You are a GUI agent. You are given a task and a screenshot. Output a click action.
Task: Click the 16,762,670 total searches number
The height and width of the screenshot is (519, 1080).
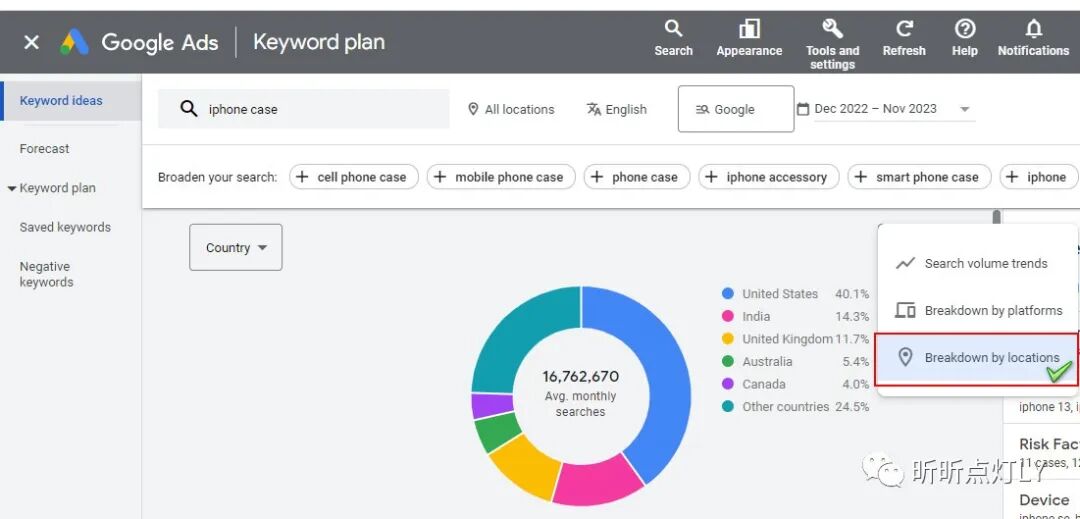tap(581, 377)
